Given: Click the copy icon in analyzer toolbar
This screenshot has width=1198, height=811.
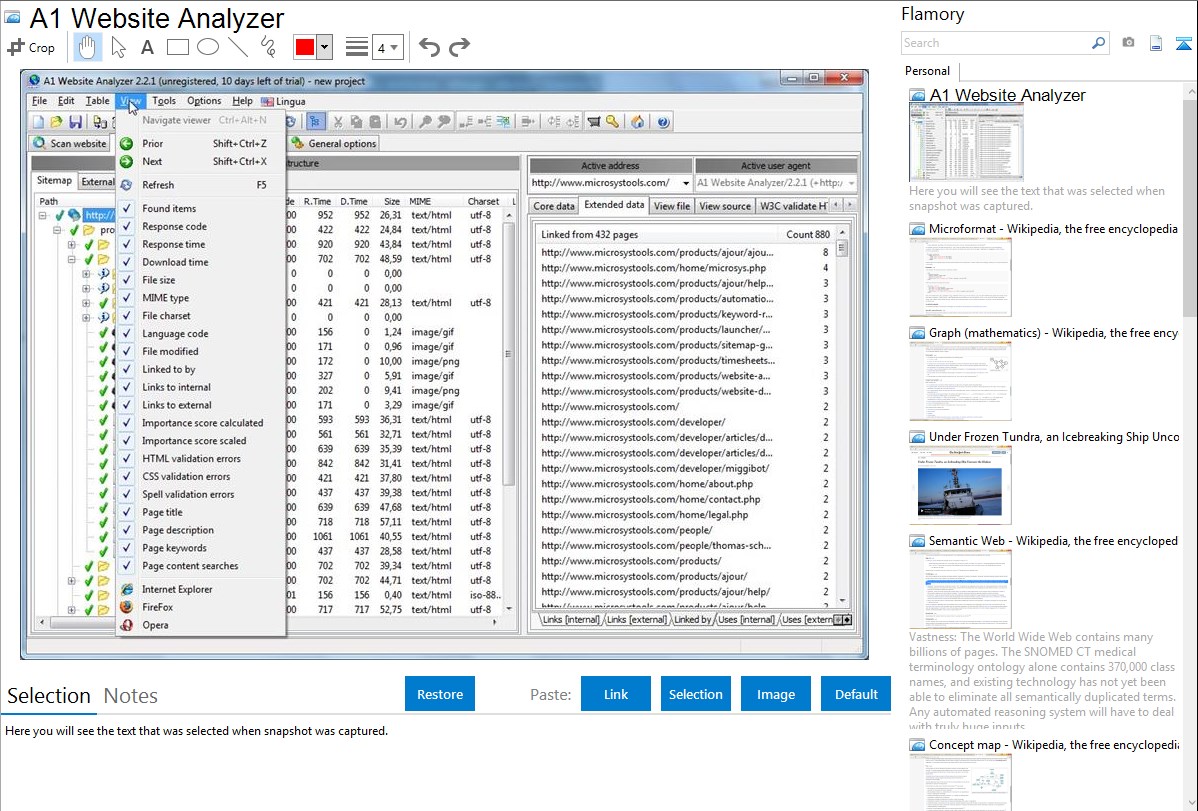Looking at the screenshot, I should click(x=356, y=122).
